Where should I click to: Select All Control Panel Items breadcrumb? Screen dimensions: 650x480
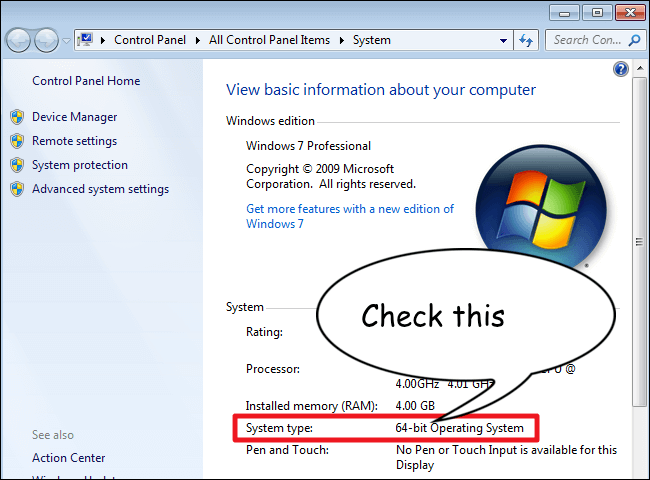269,40
